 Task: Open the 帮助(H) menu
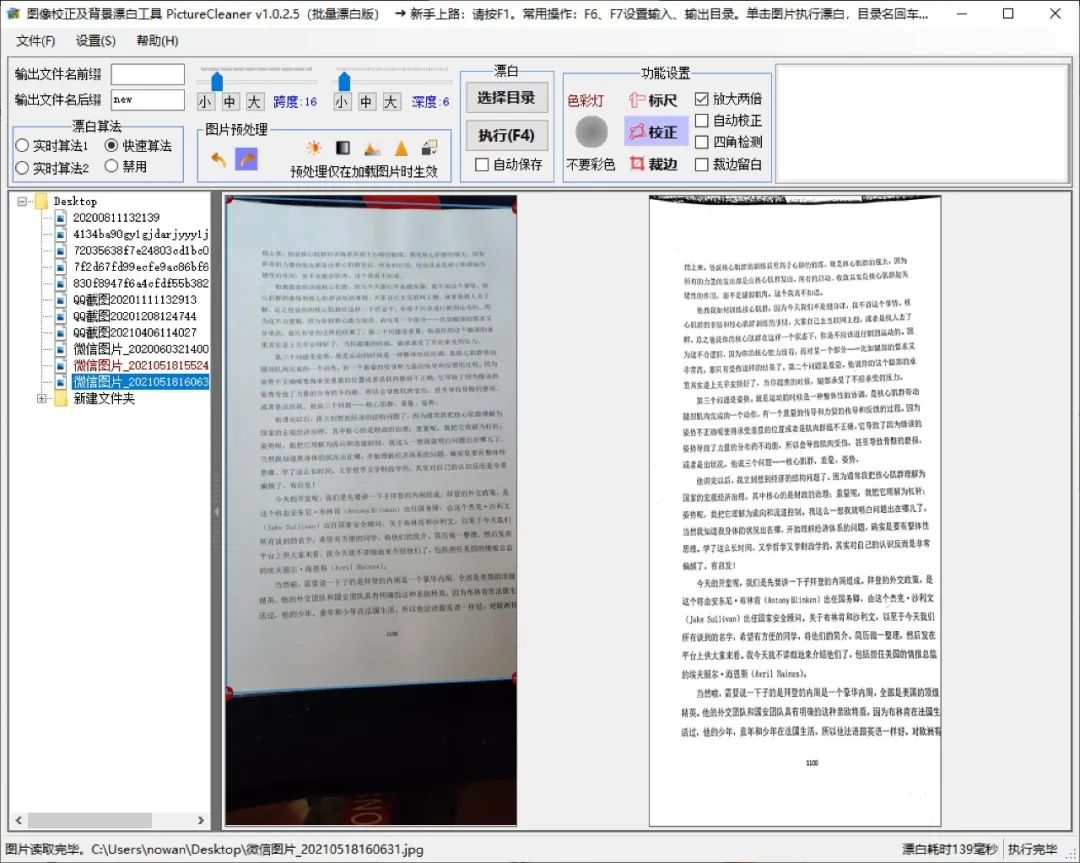pyautogui.click(x=157, y=40)
